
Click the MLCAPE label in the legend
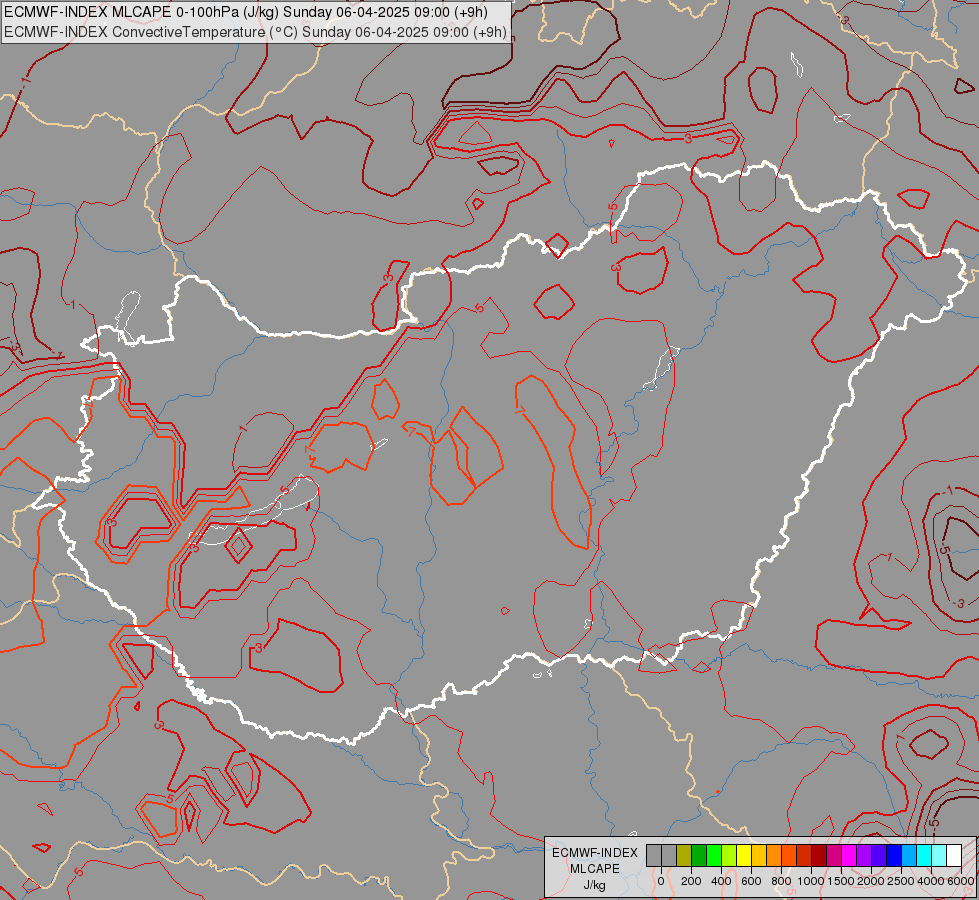click(x=595, y=869)
